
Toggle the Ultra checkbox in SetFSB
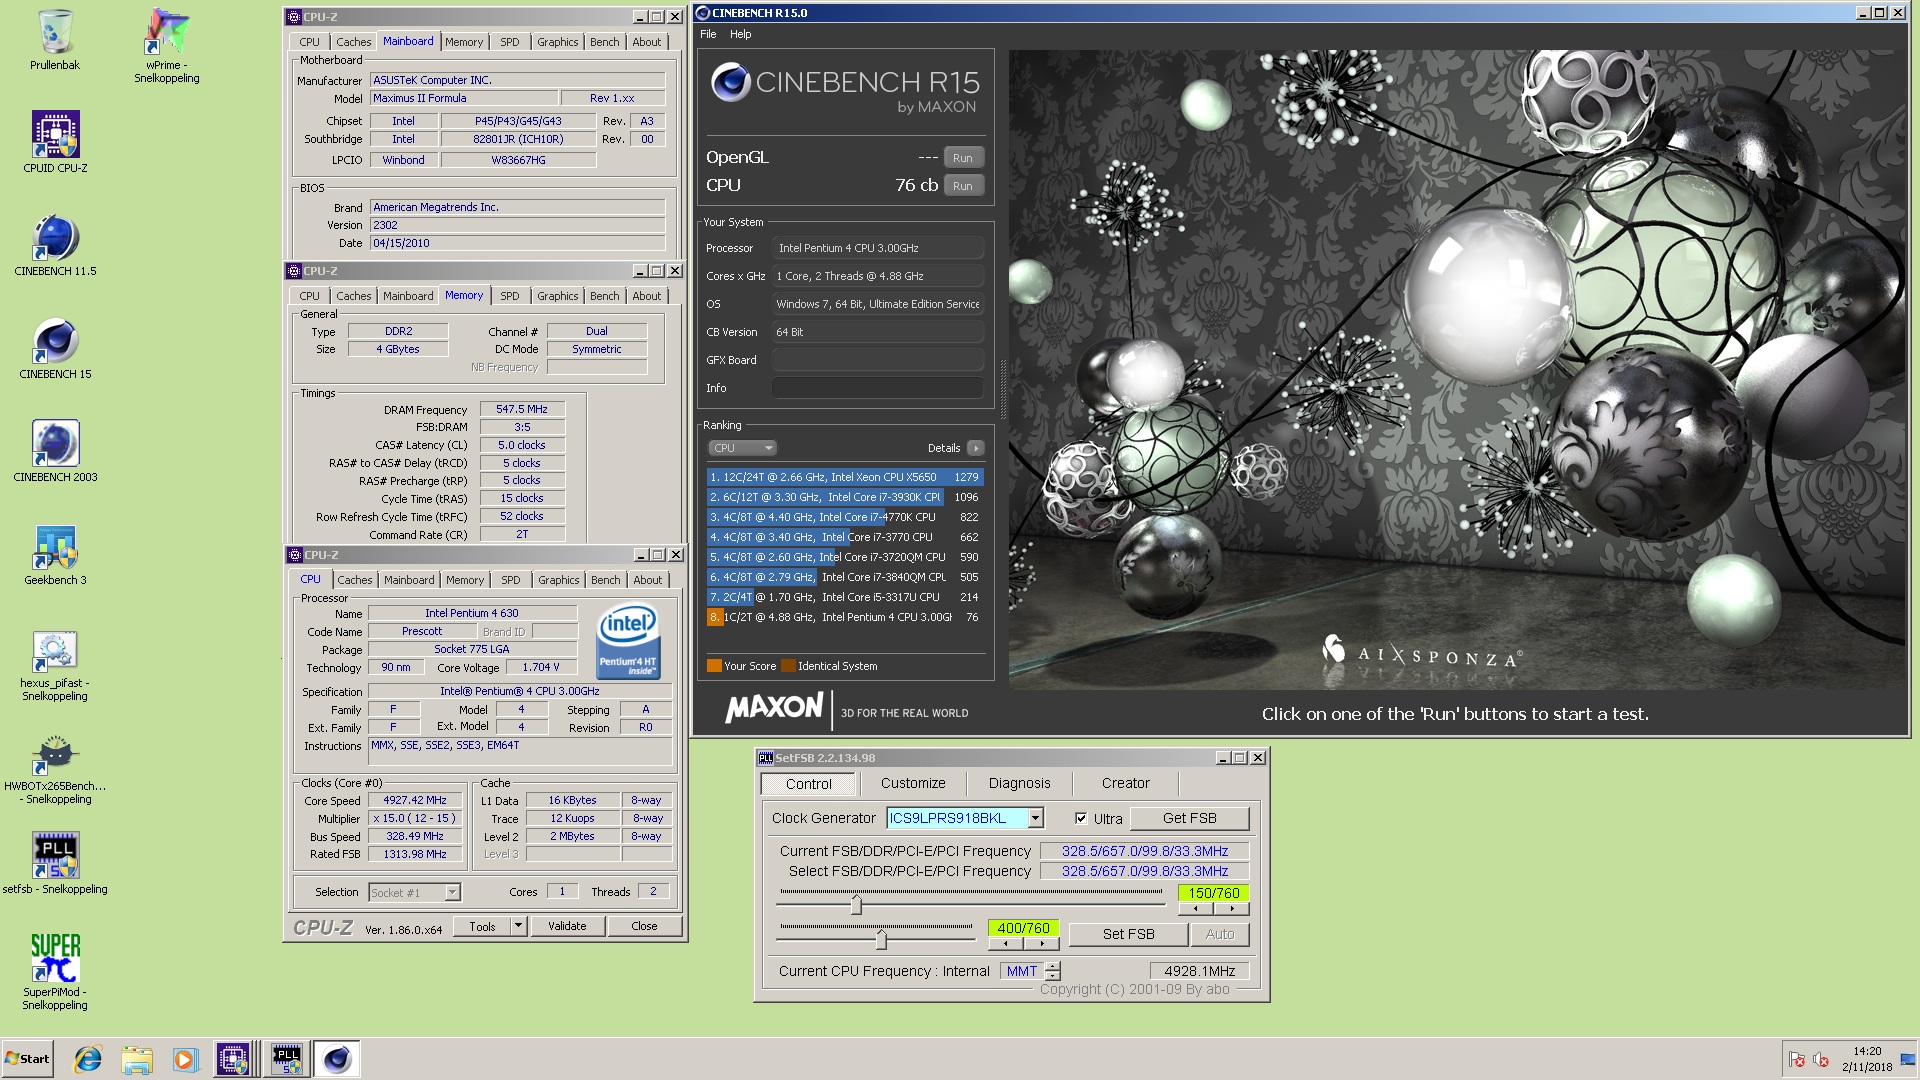tap(1081, 818)
